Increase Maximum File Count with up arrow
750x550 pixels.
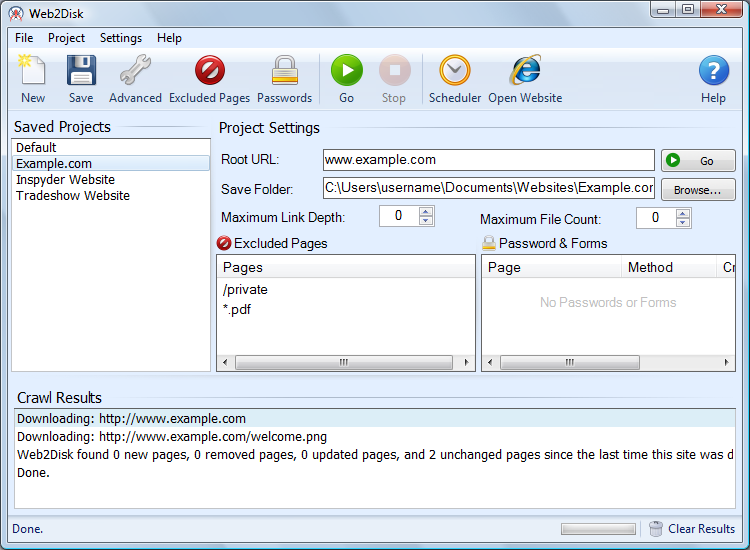point(683,213)
